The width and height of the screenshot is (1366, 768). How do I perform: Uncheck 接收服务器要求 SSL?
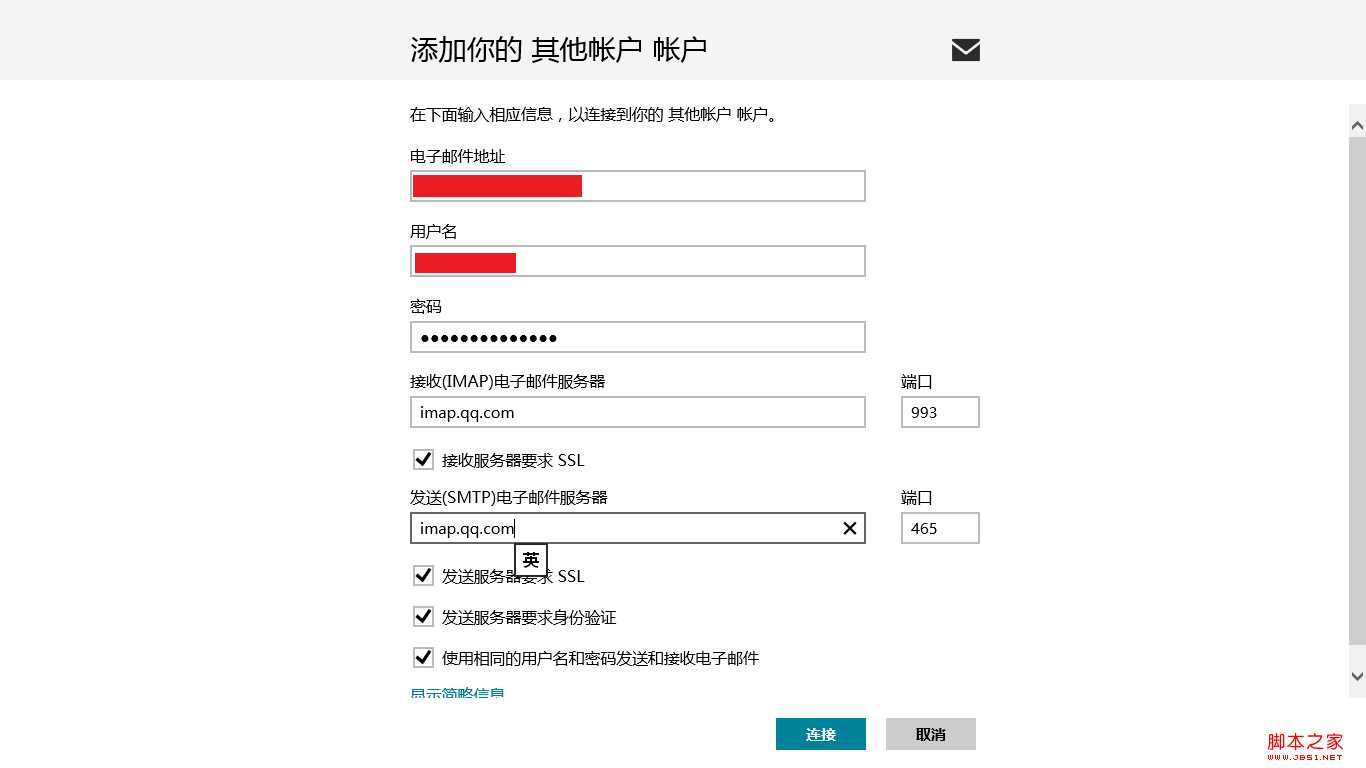[x=422, y=459]
